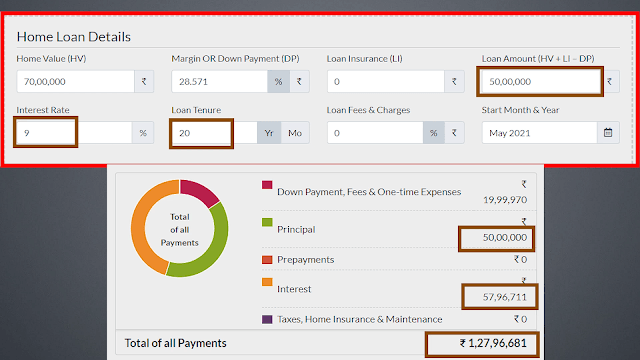
Task: Click the rupee icon beside Loan Insurance
Action: [x=454, y=81]
